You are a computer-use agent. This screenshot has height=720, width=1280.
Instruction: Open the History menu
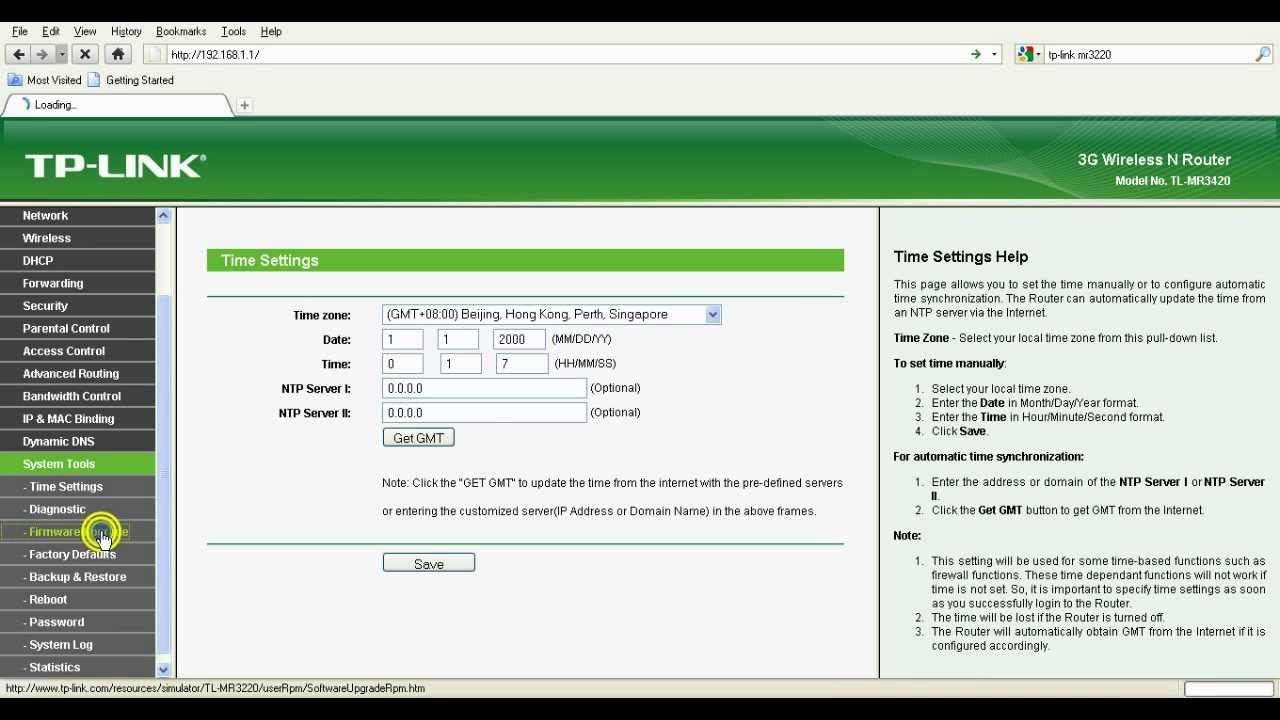(x=126, y=31)
